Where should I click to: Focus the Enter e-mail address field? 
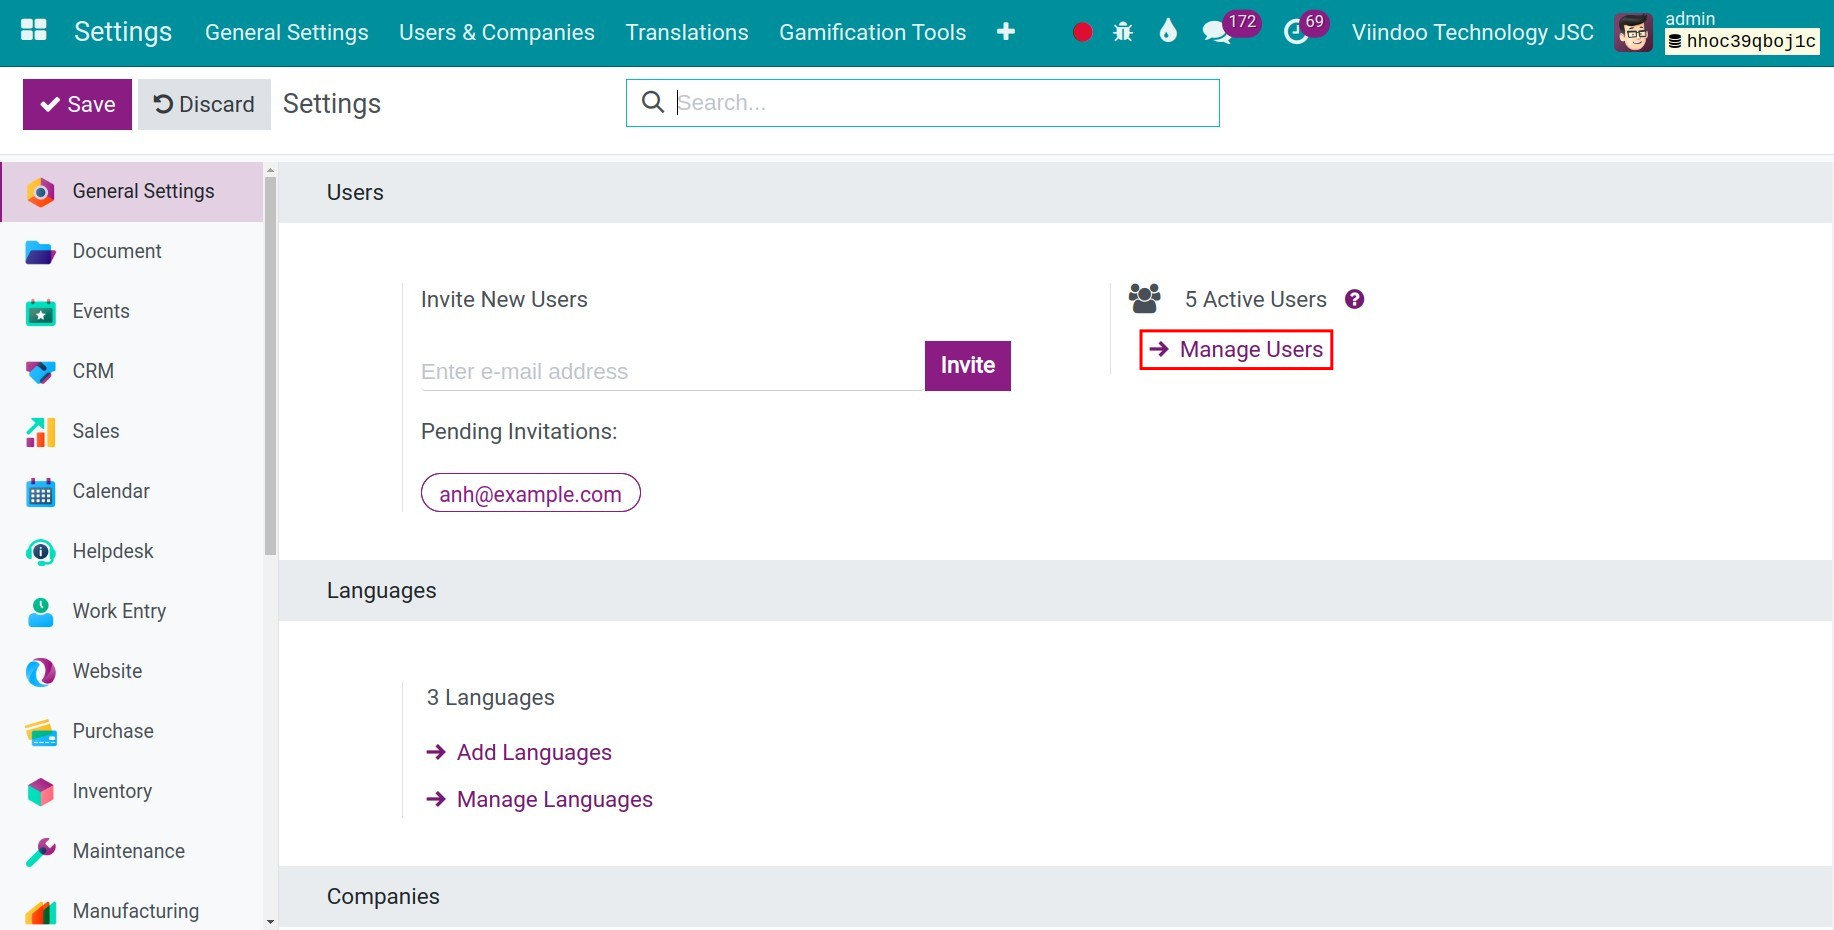pos(672,371)
